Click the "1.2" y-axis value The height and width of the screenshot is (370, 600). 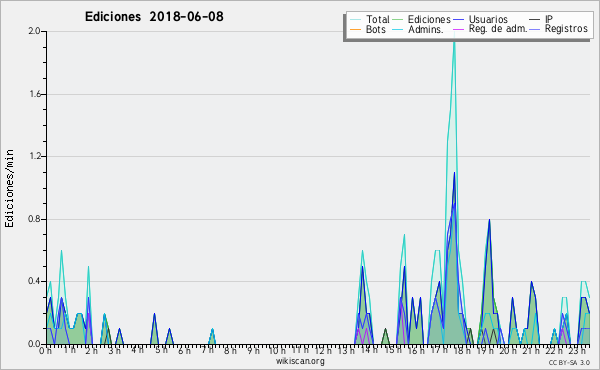click(x=35, y=156)
